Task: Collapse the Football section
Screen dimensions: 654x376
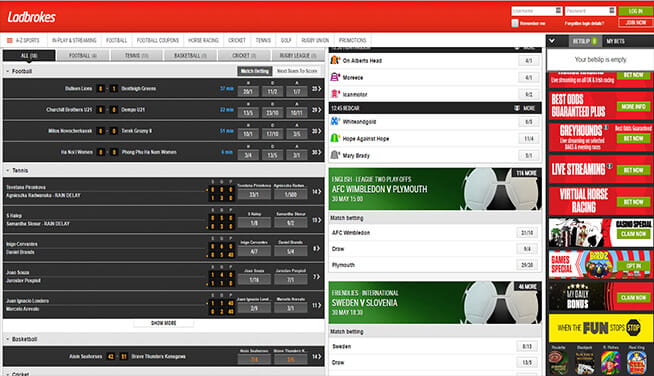Action: click(8, 71)
